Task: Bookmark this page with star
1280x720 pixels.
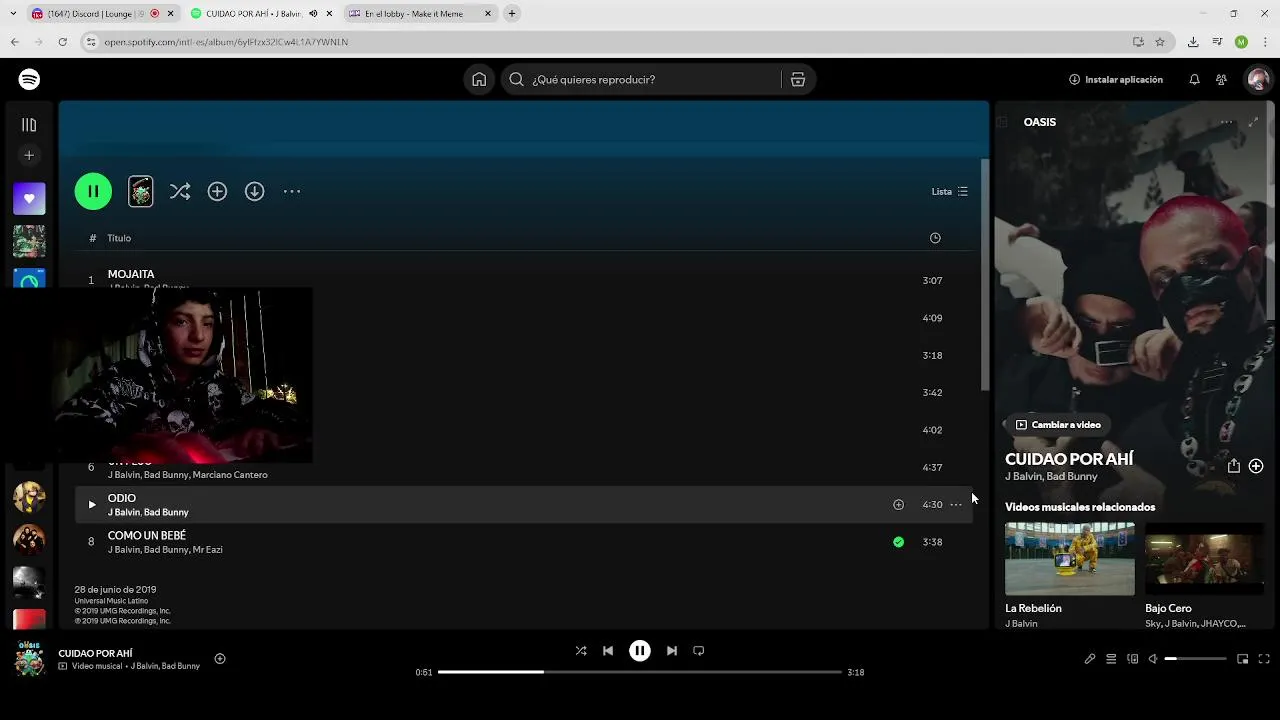Action: (1160, 42)
